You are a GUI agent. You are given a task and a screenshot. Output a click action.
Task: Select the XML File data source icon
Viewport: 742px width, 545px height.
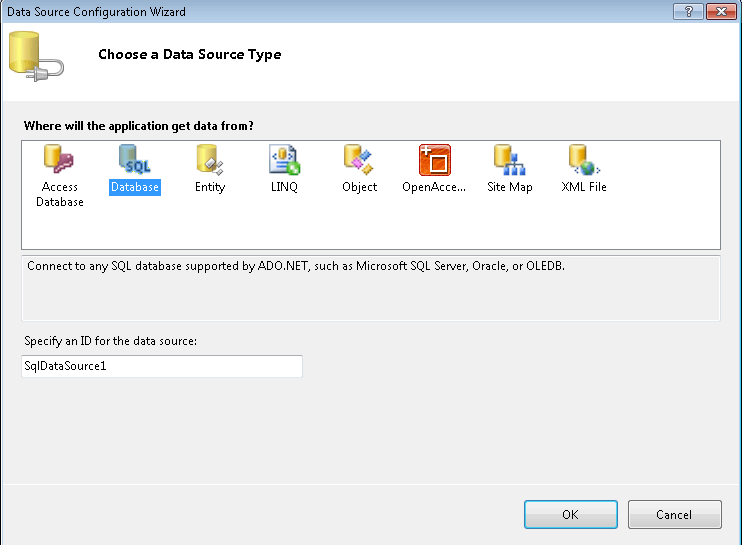point(584,159)
